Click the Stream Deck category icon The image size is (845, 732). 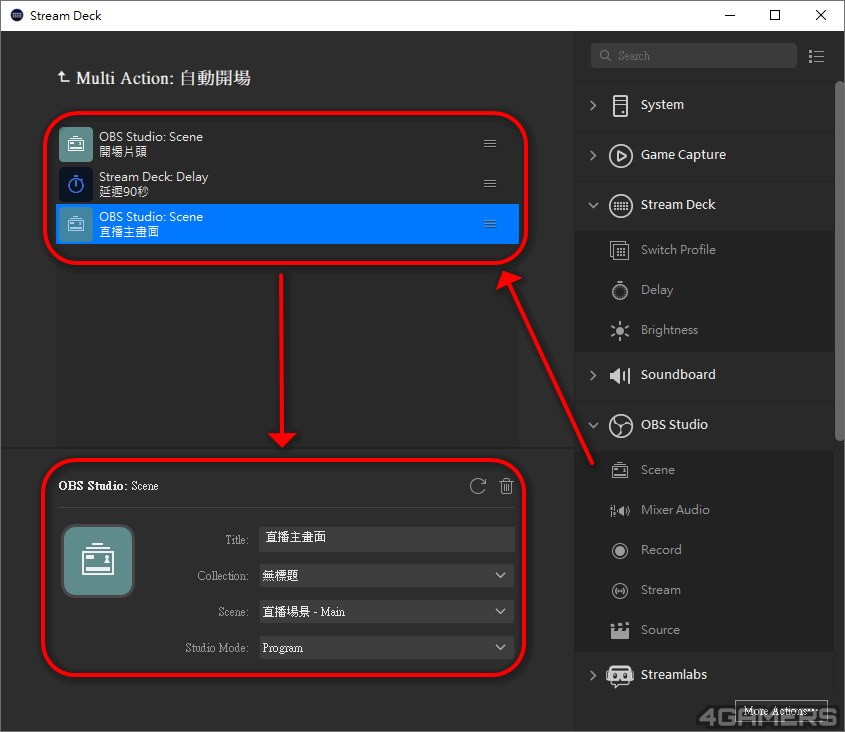click(620, 205)
